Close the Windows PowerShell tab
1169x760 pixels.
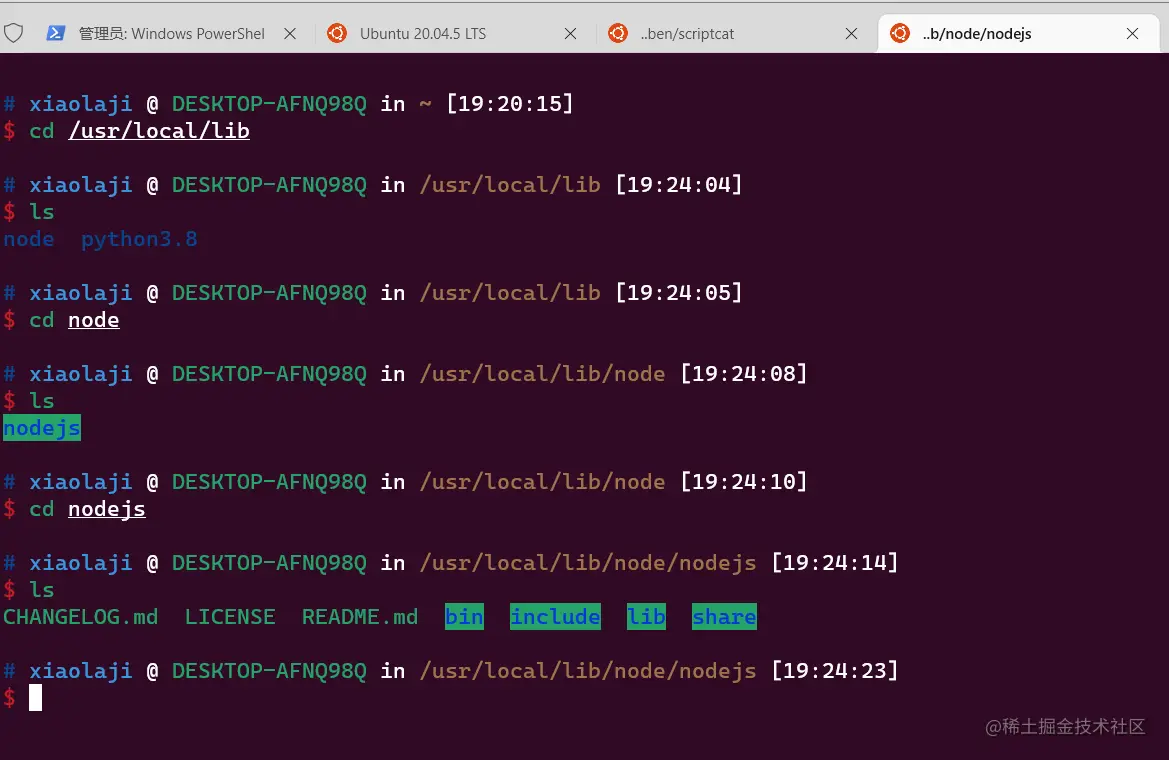coord(290,34)
